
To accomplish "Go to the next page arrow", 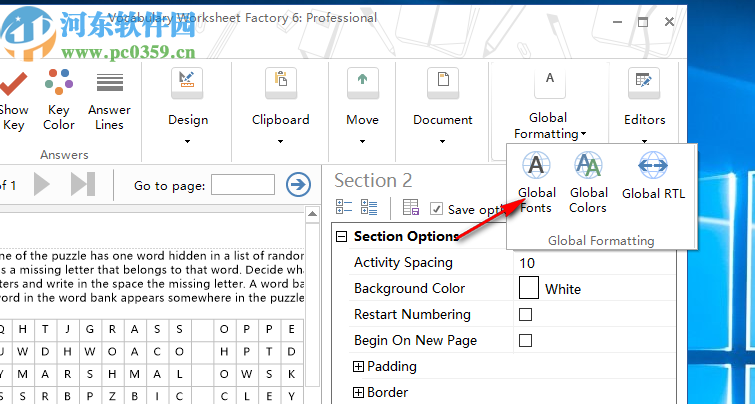I will pos(42,184).
